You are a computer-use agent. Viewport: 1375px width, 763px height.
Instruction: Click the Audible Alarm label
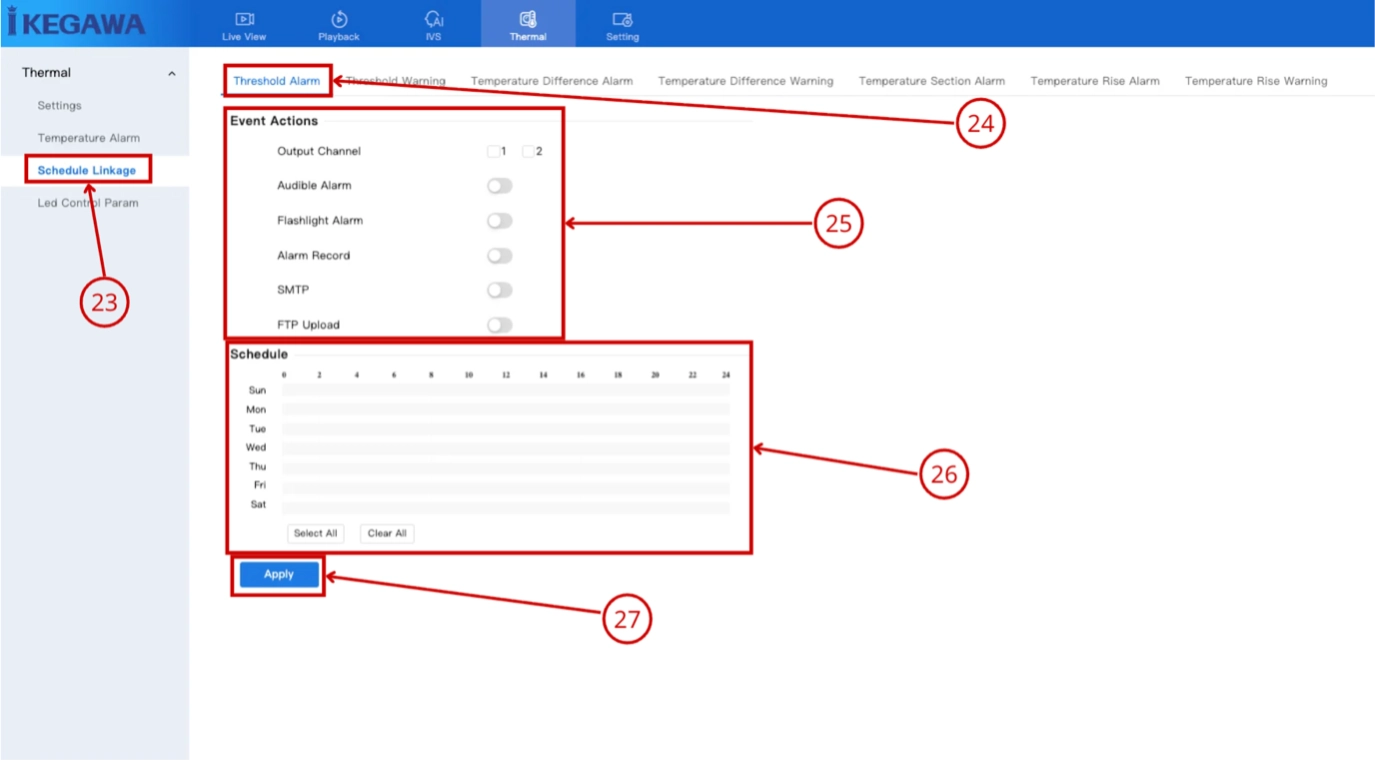pyautogui.click(x=314, y=186)
